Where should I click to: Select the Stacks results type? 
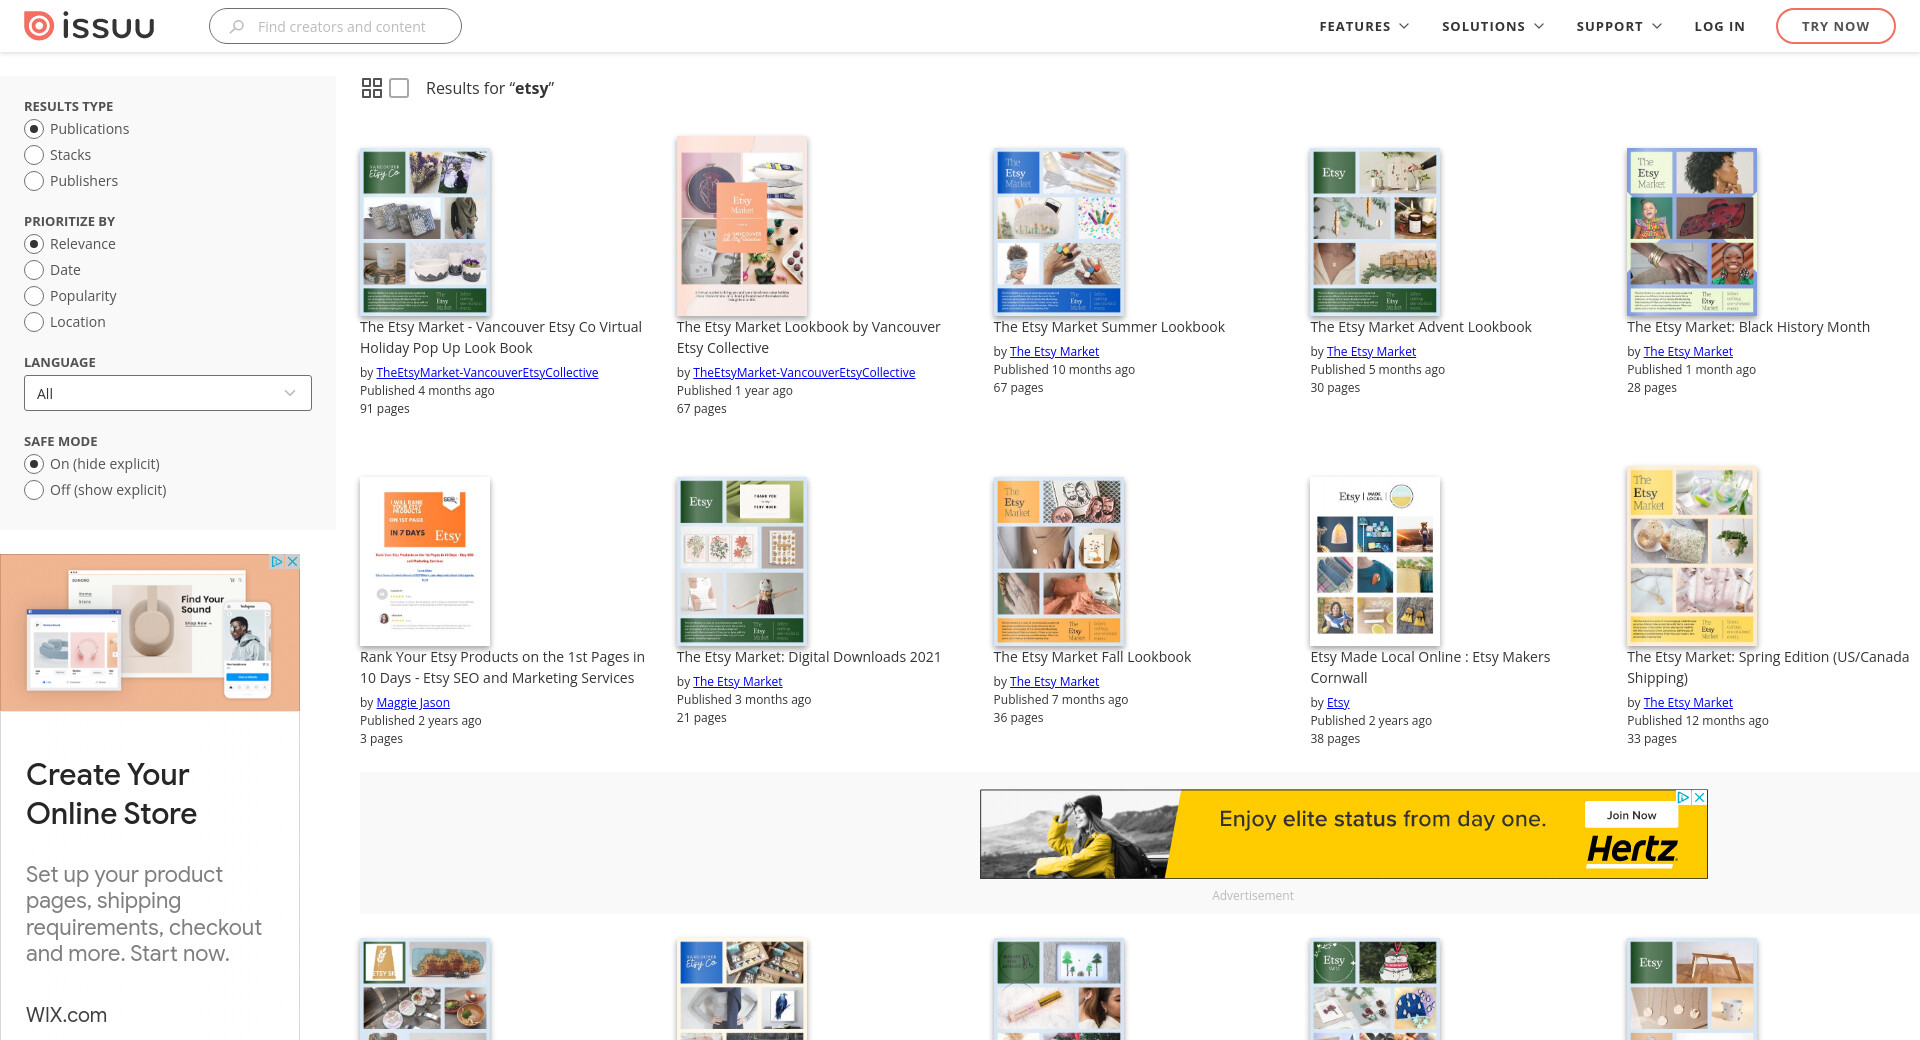[34, 155]
